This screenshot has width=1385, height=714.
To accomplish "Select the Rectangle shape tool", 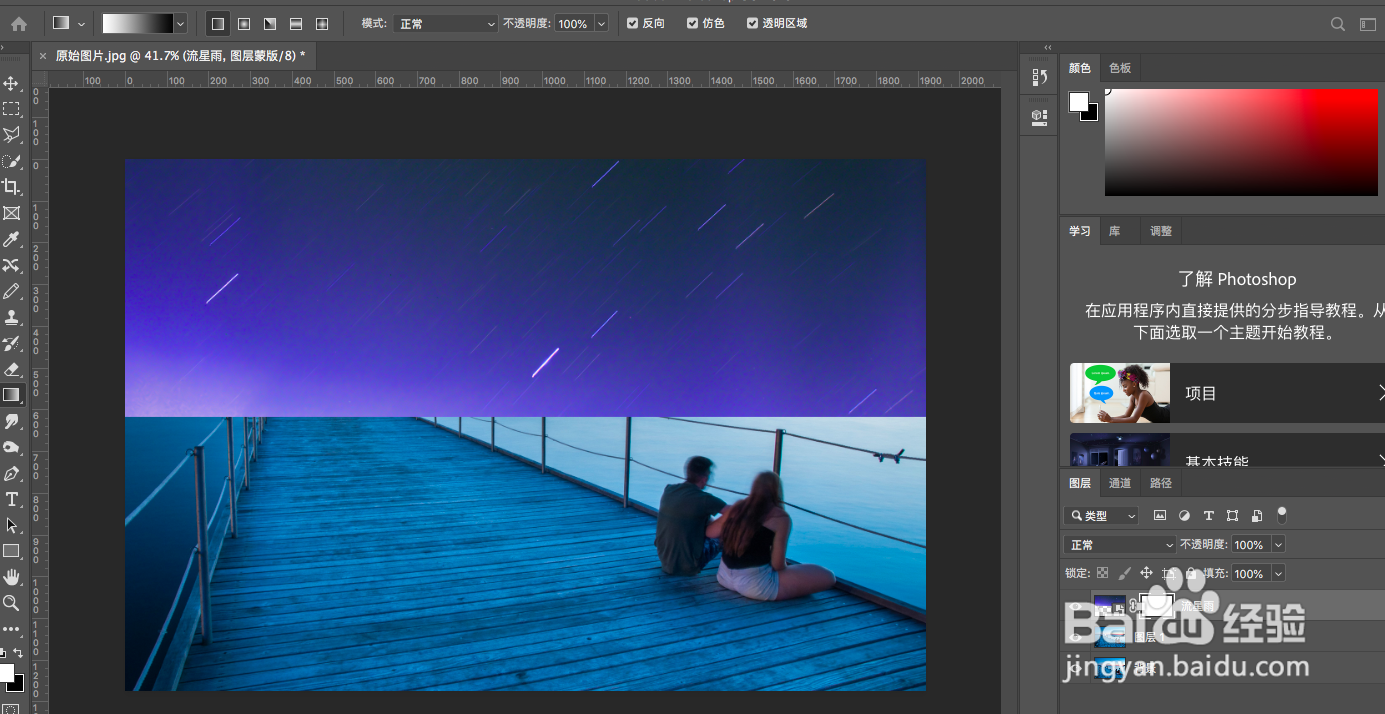I will [x=12, y=551].
